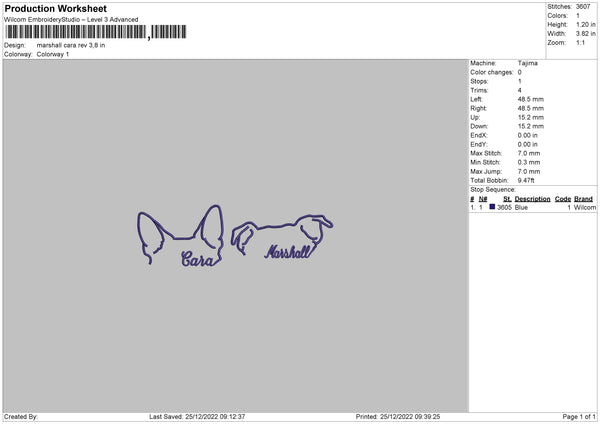Click Width value 3.82 in
Viewport: 600px width, 424px height.
point(585,34)
